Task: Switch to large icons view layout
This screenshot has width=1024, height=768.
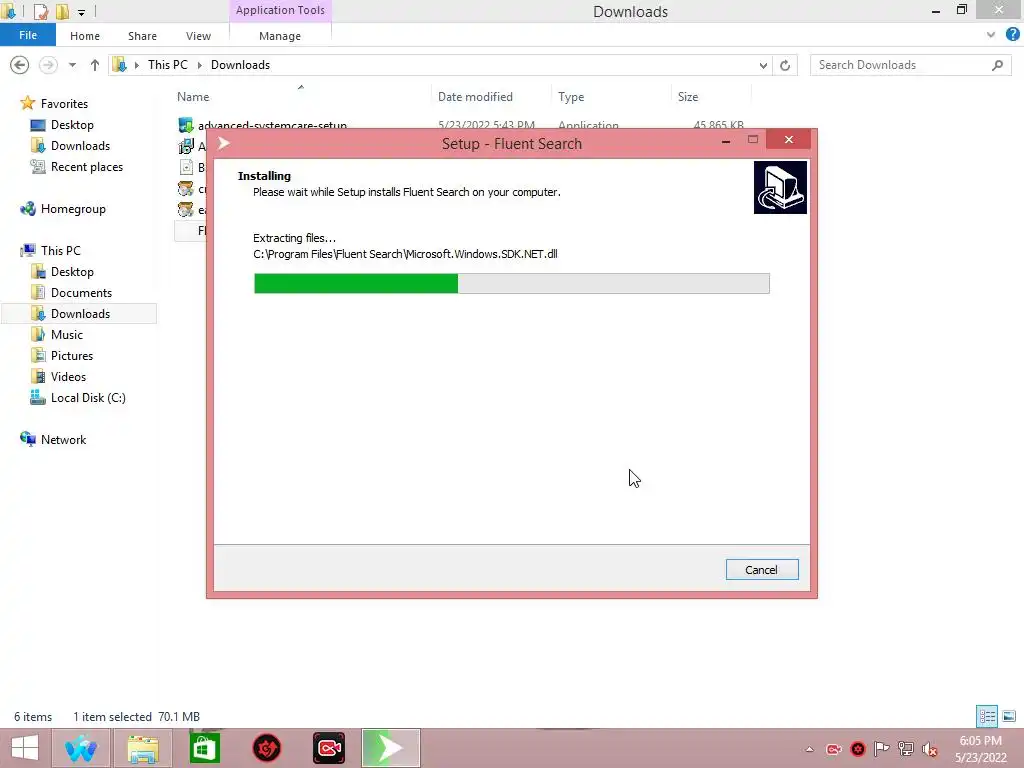Action: click(x=1009, y=716)
